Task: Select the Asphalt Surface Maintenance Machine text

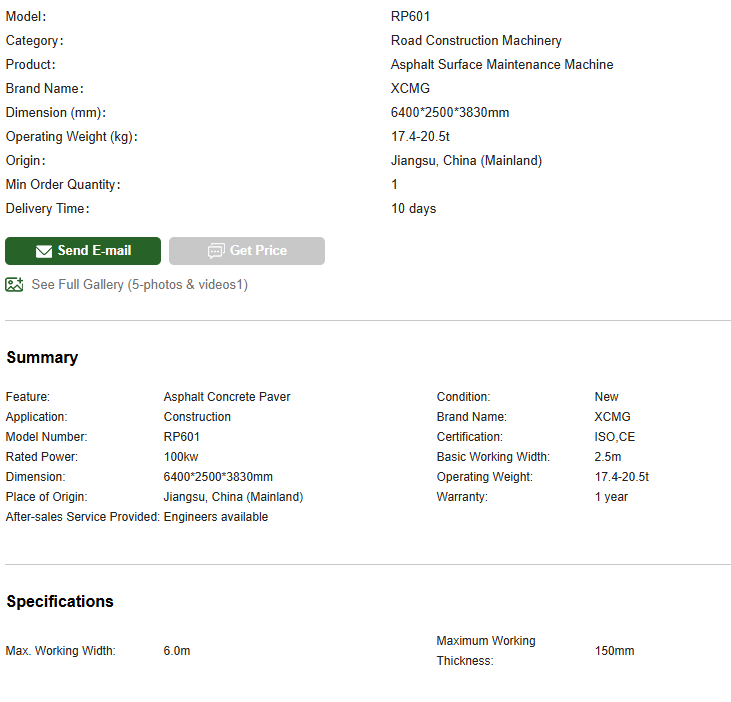Action: point(502,65)
